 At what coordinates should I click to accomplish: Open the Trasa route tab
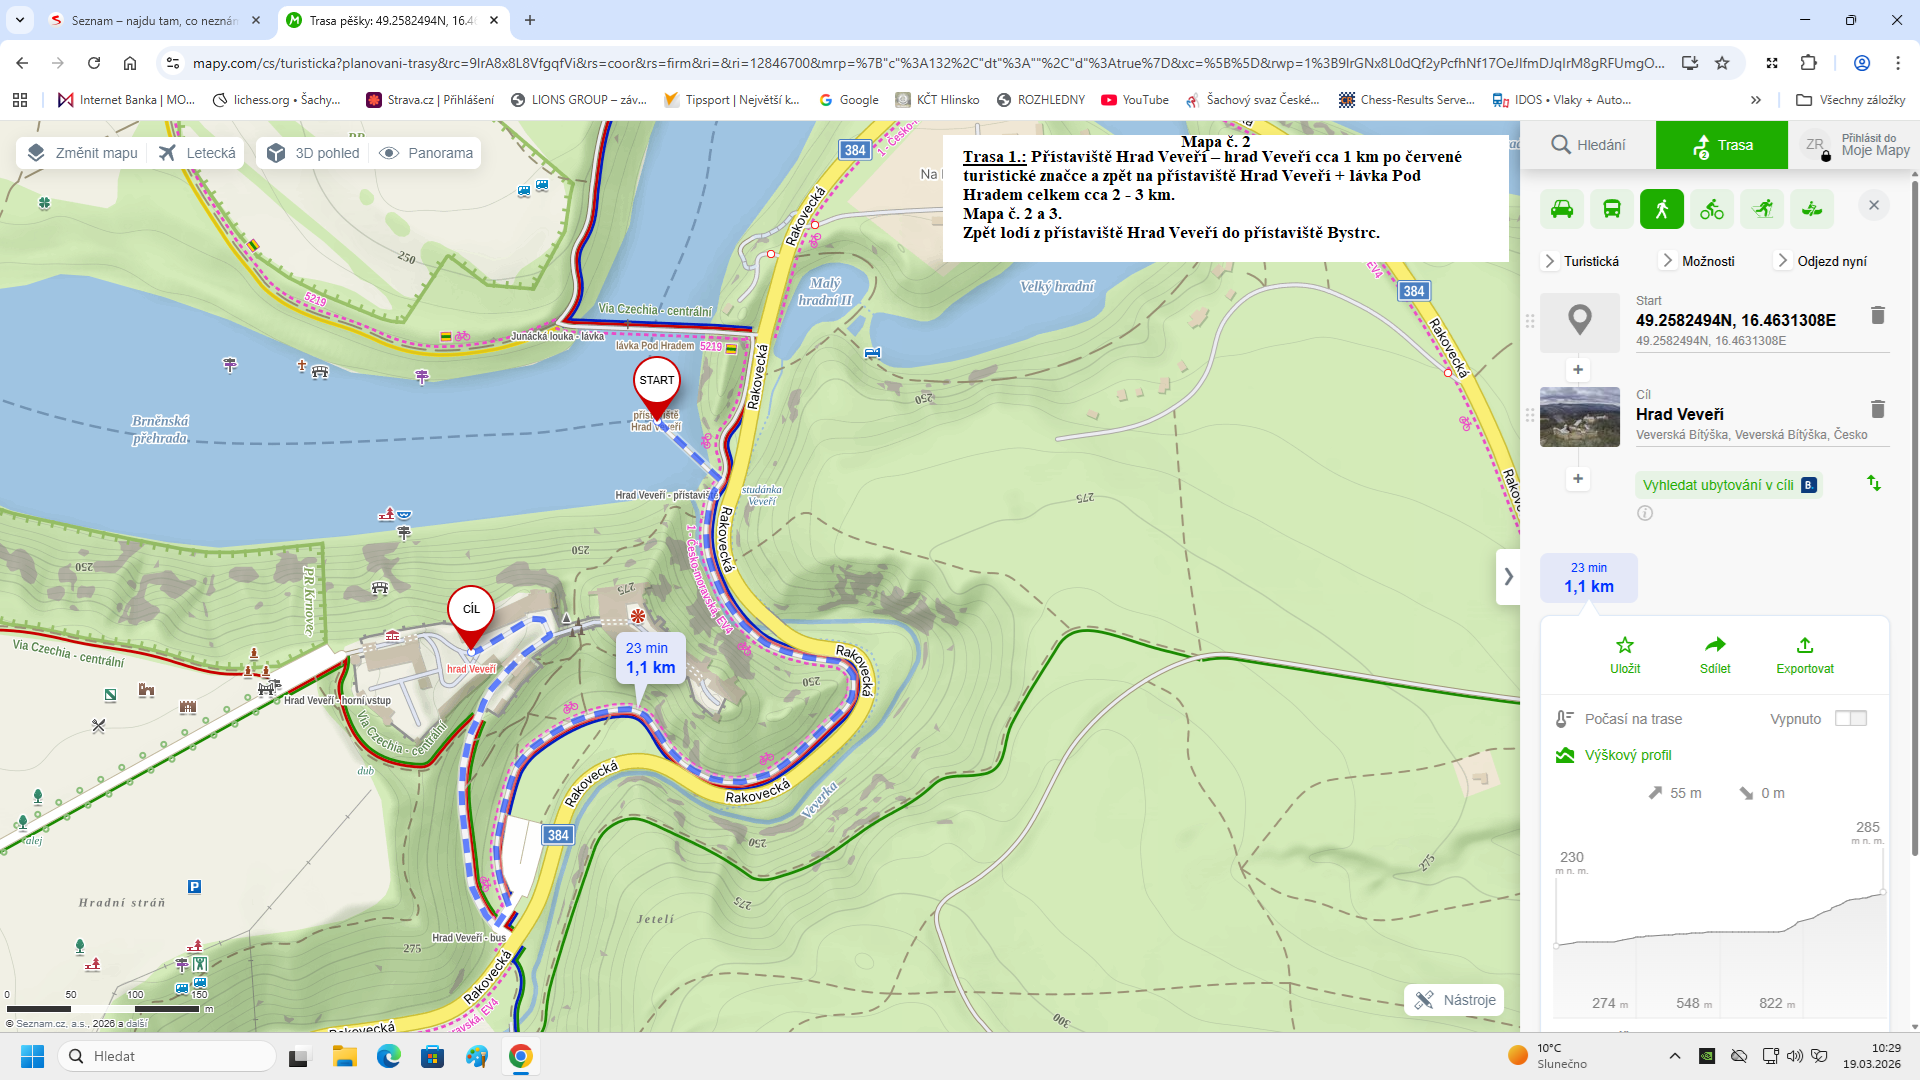tap(1722, 145)
